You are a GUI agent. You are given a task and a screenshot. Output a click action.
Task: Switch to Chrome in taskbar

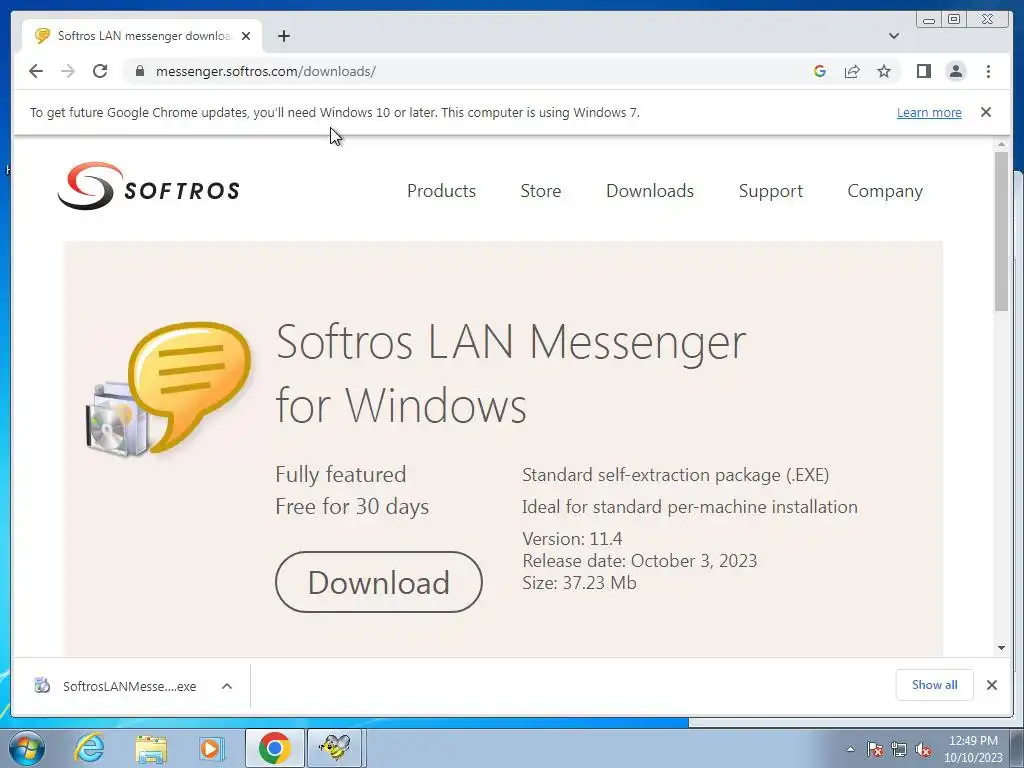coord(274,748)
